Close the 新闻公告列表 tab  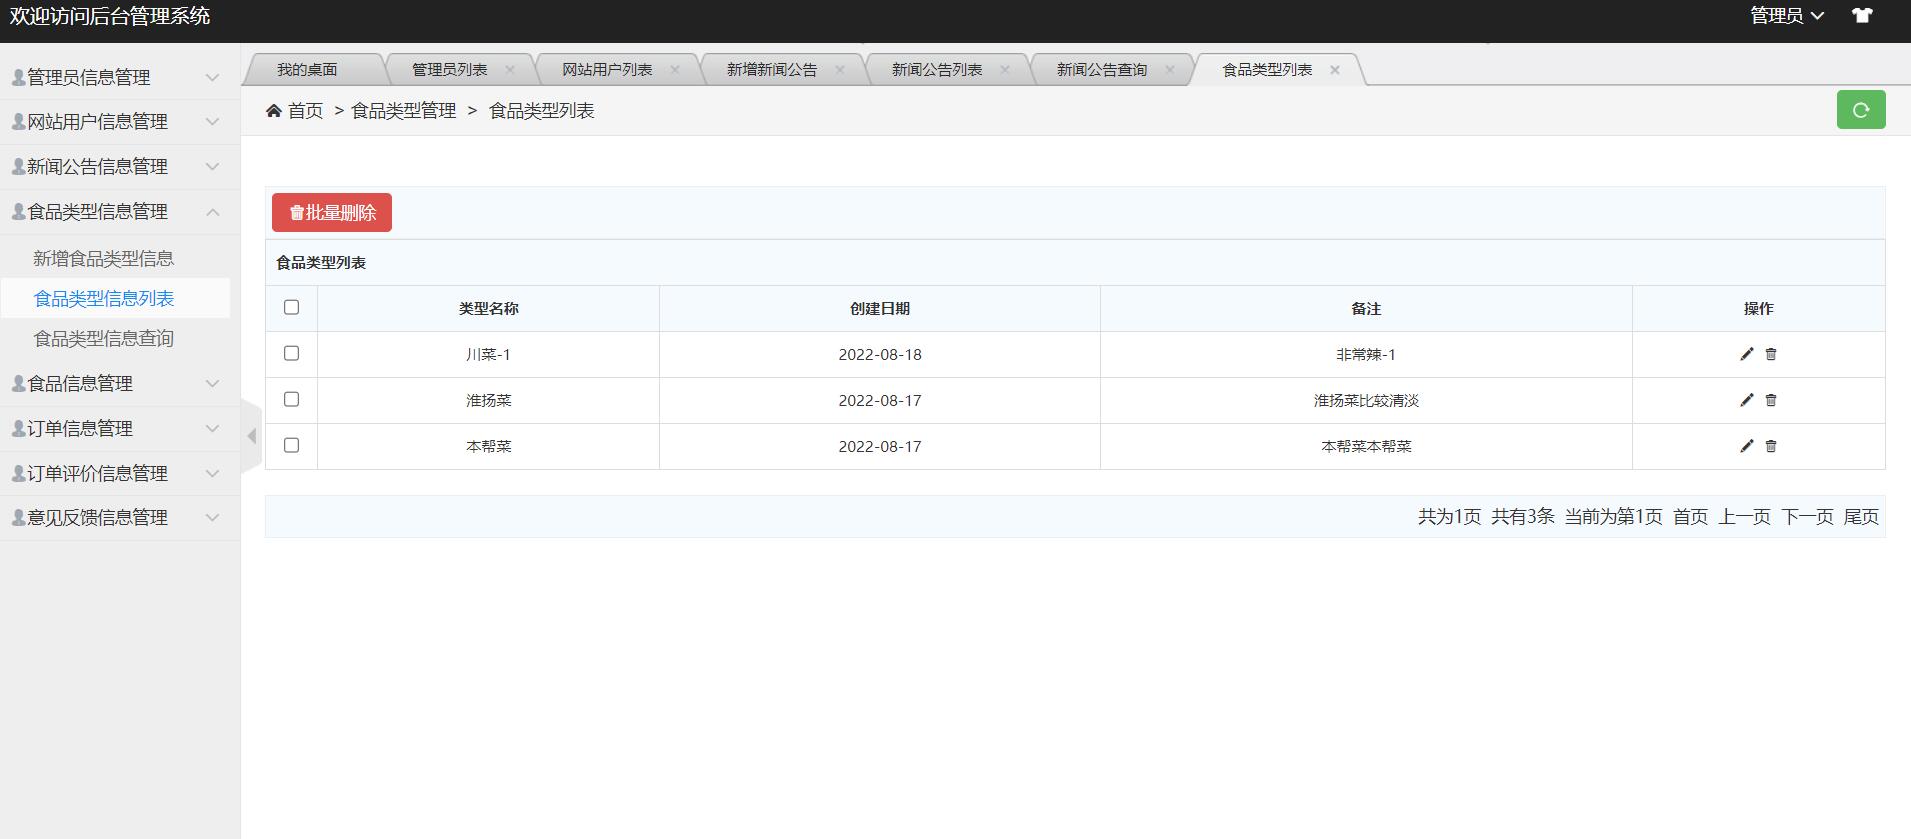[x=1005, y=70]
